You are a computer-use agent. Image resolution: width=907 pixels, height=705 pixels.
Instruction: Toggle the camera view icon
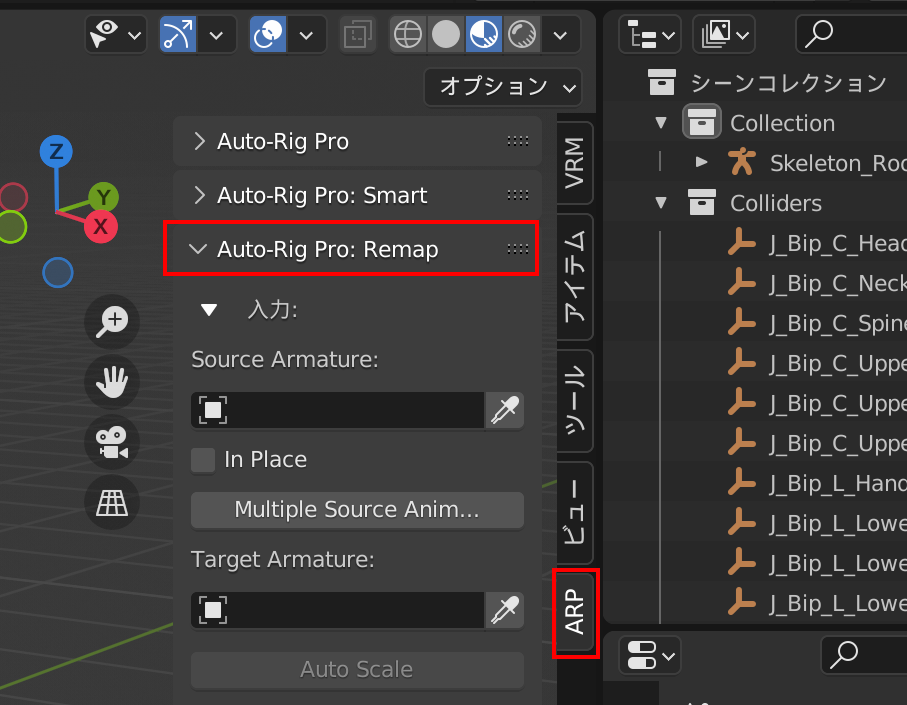tap(112, 442)
